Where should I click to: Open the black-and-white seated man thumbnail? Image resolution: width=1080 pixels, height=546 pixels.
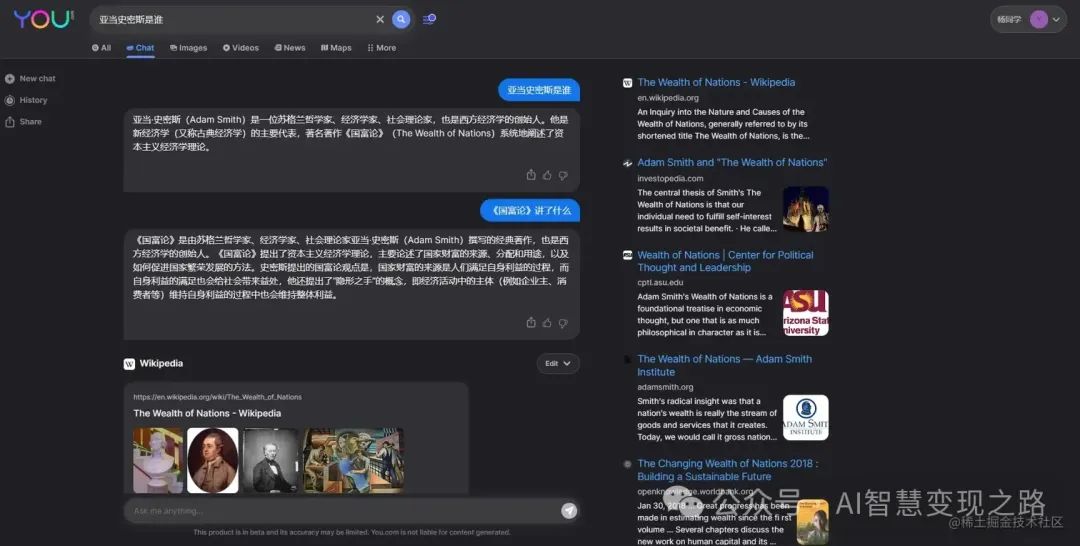pyautogui.click(x=271, y=460)
